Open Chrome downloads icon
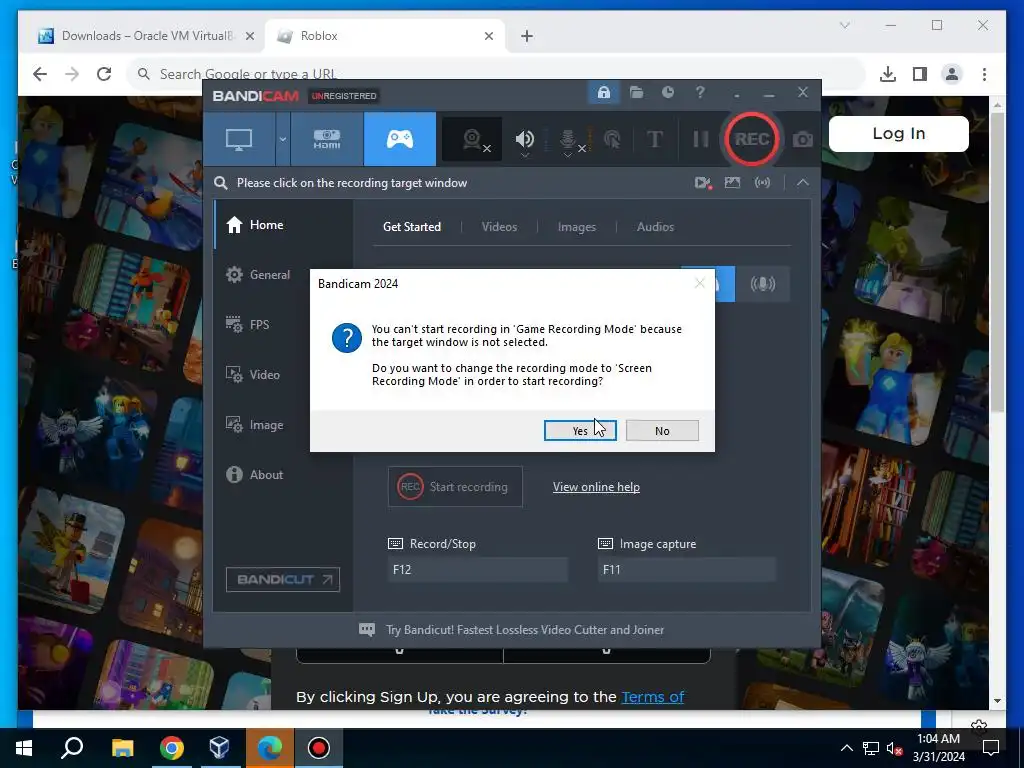 888,74
